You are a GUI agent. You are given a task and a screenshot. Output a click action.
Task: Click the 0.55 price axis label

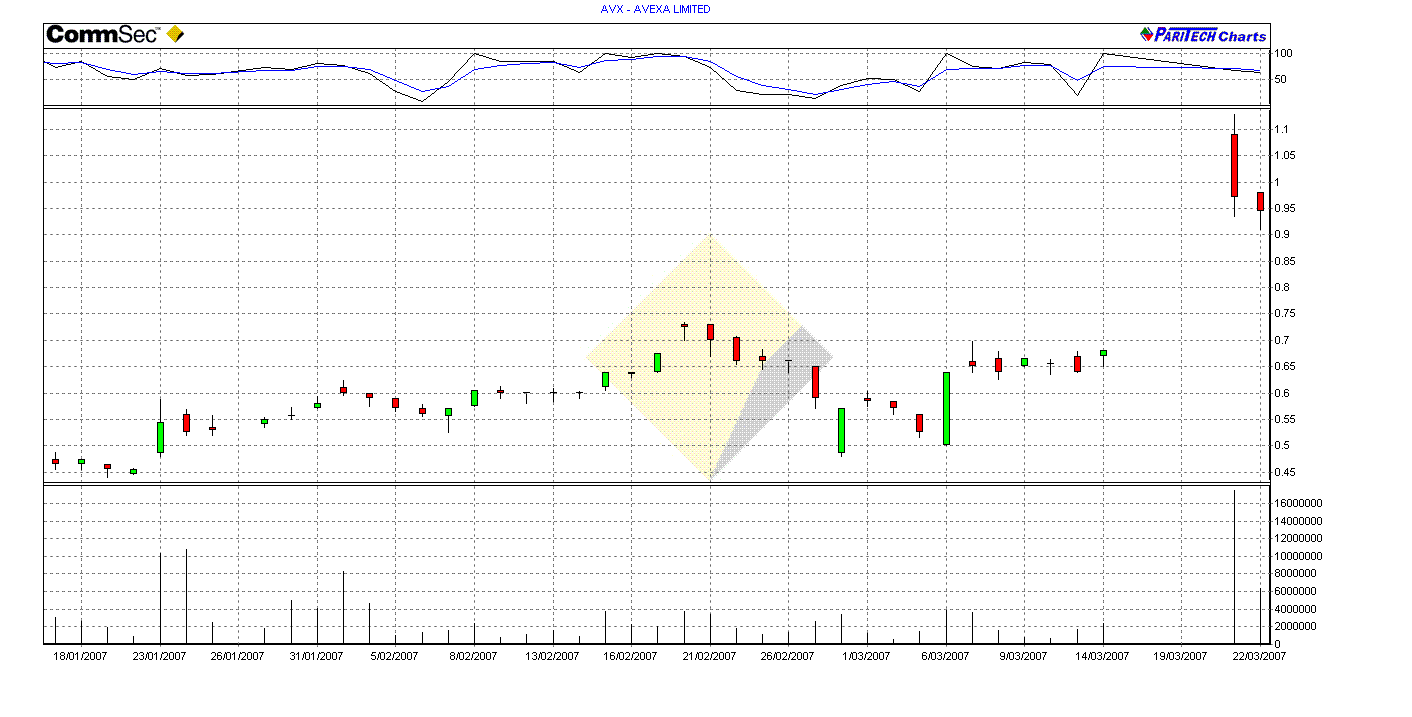(x=1284, y=420)
